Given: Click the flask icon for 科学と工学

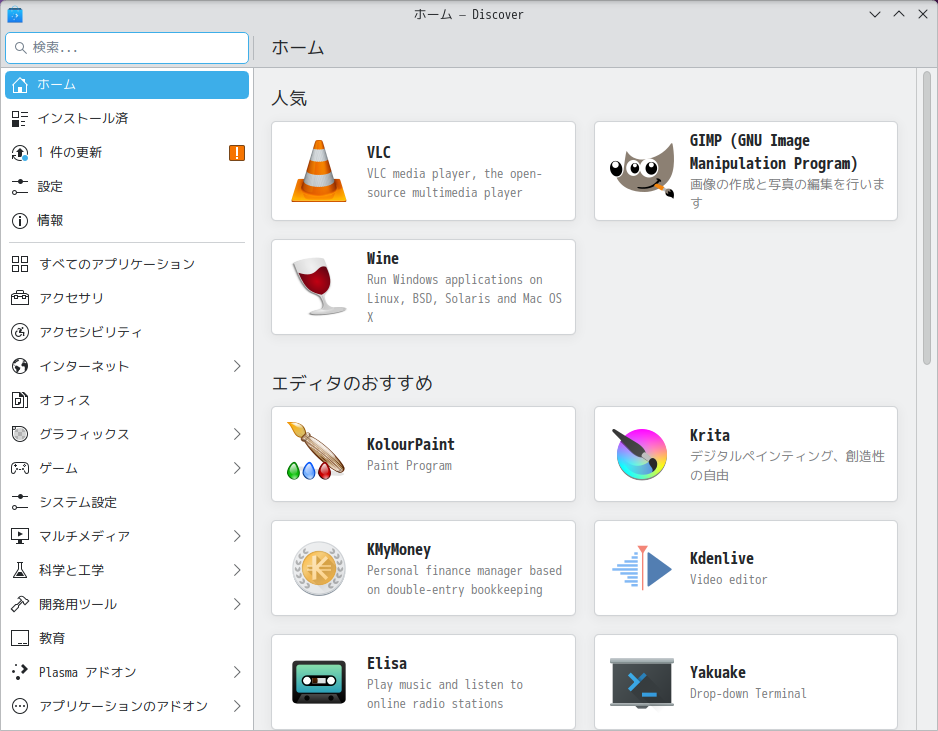Looking at the screenshot, I should [20, 570].
